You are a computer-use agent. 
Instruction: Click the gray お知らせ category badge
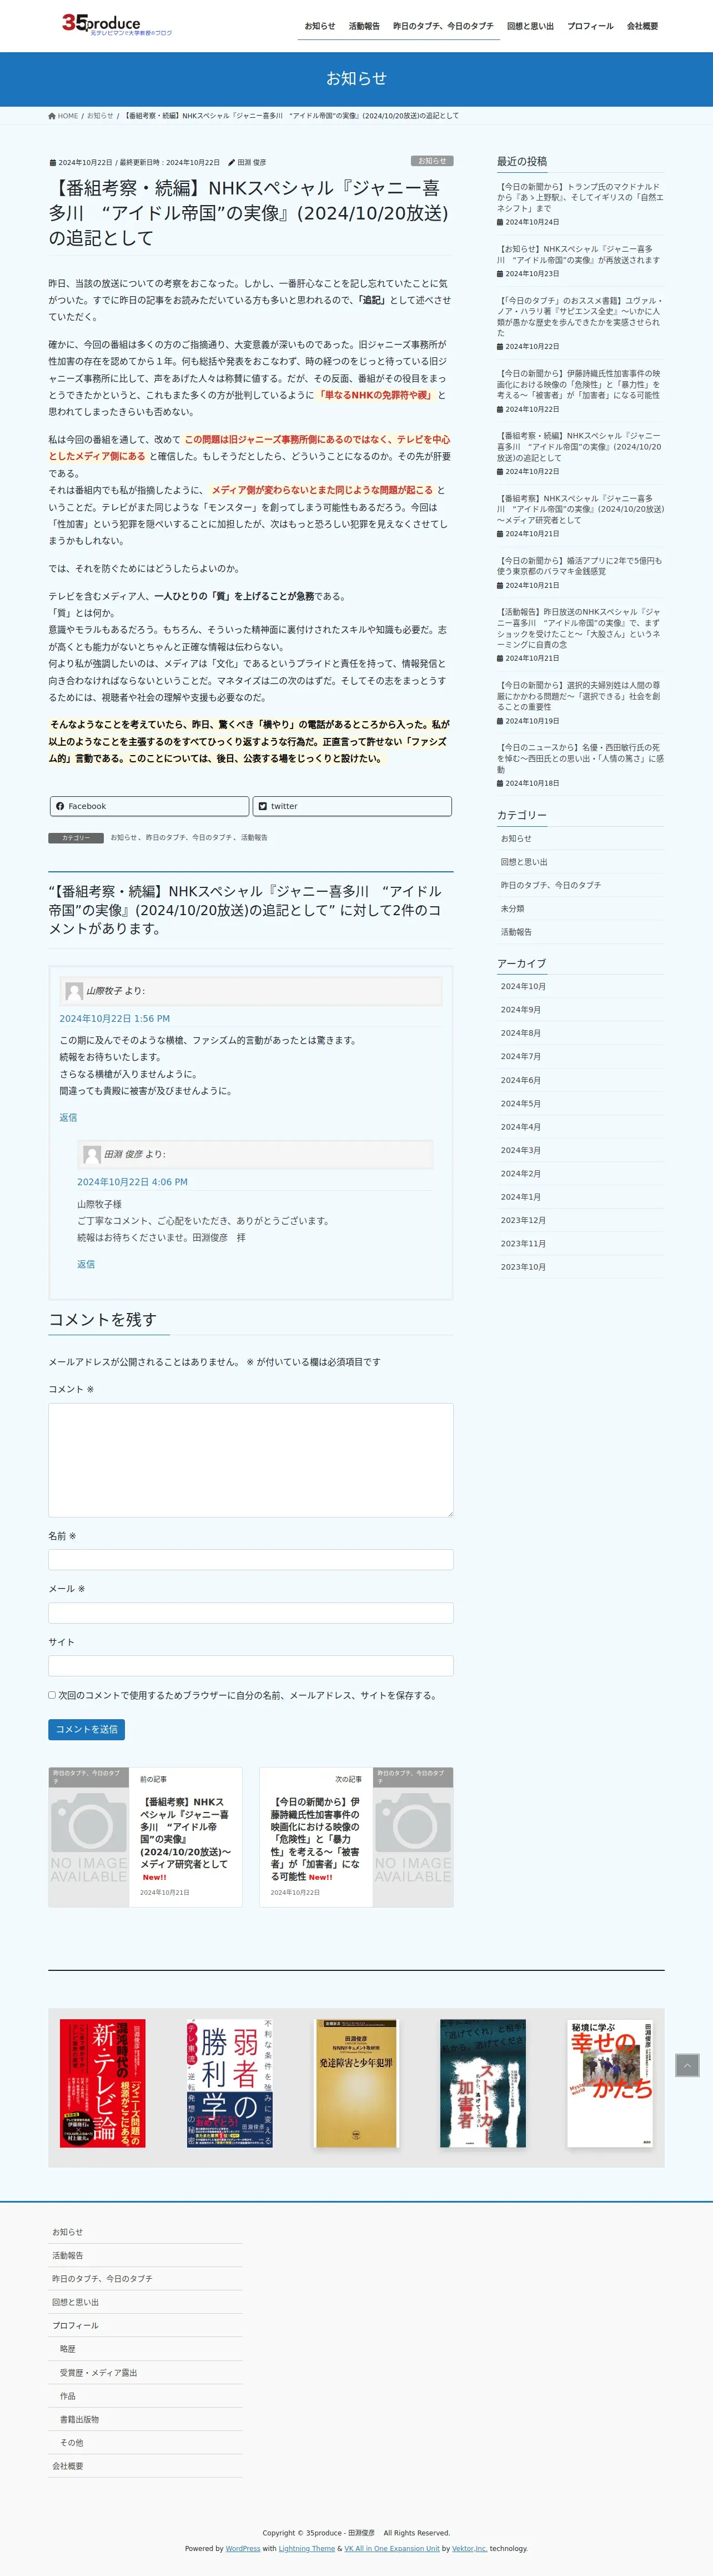[432, 161]
